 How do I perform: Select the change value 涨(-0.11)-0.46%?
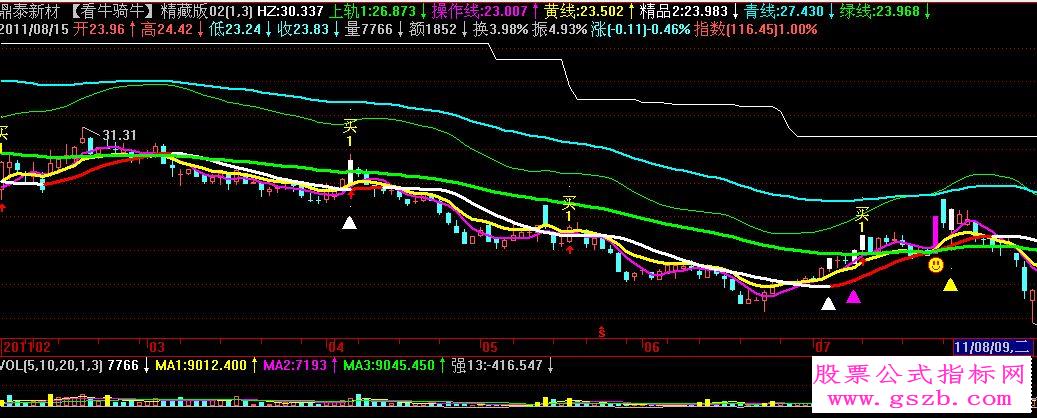point(640,30)
